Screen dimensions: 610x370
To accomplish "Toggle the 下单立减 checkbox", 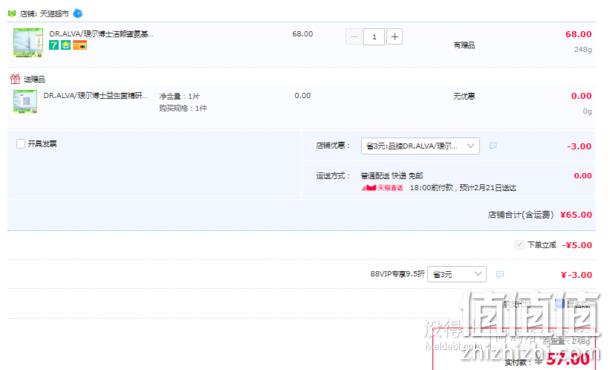I will (x=519, y=245).
